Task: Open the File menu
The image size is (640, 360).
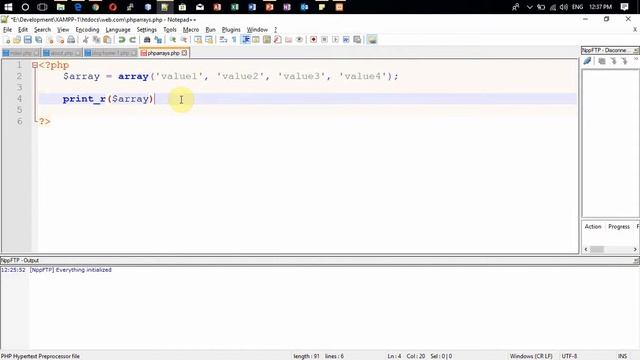Action: click(7, 30)
